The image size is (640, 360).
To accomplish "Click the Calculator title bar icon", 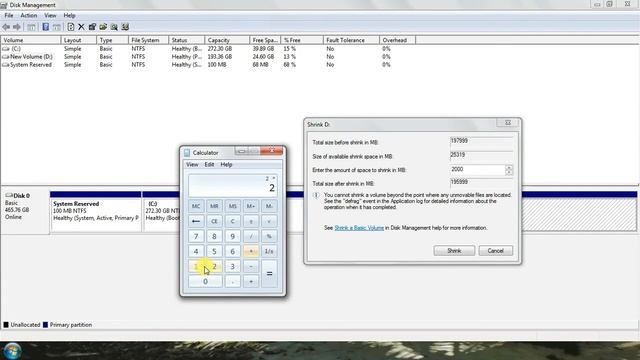I will 187,153.
